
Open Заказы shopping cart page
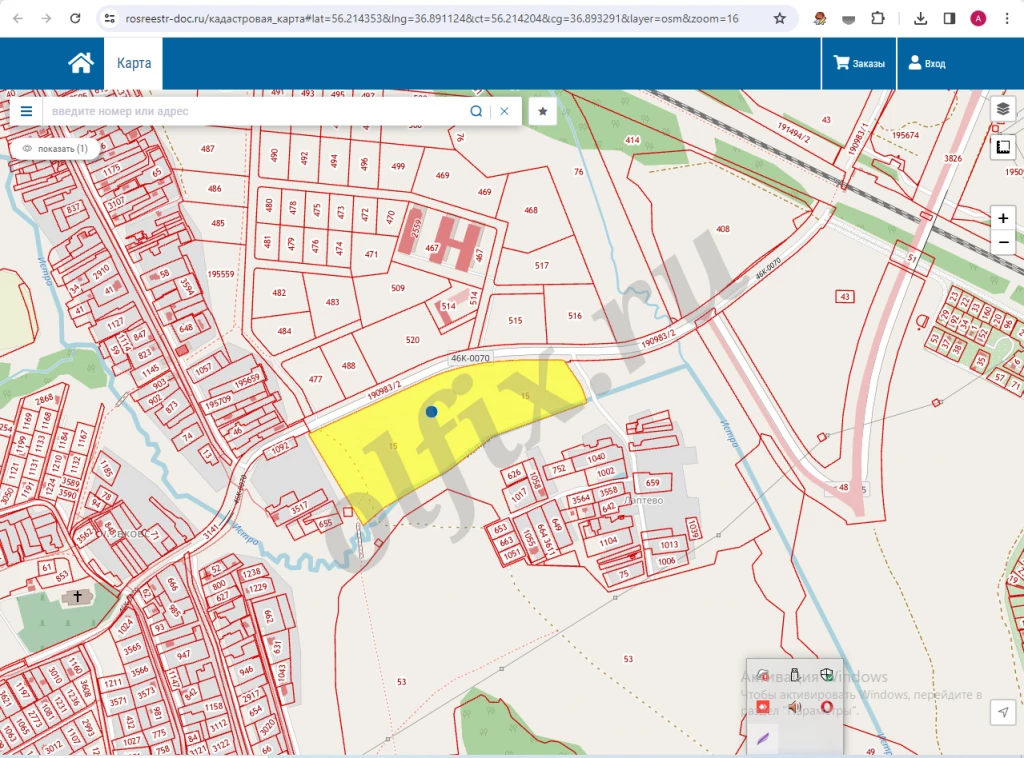pyautogui.click(x=859, y=63)
